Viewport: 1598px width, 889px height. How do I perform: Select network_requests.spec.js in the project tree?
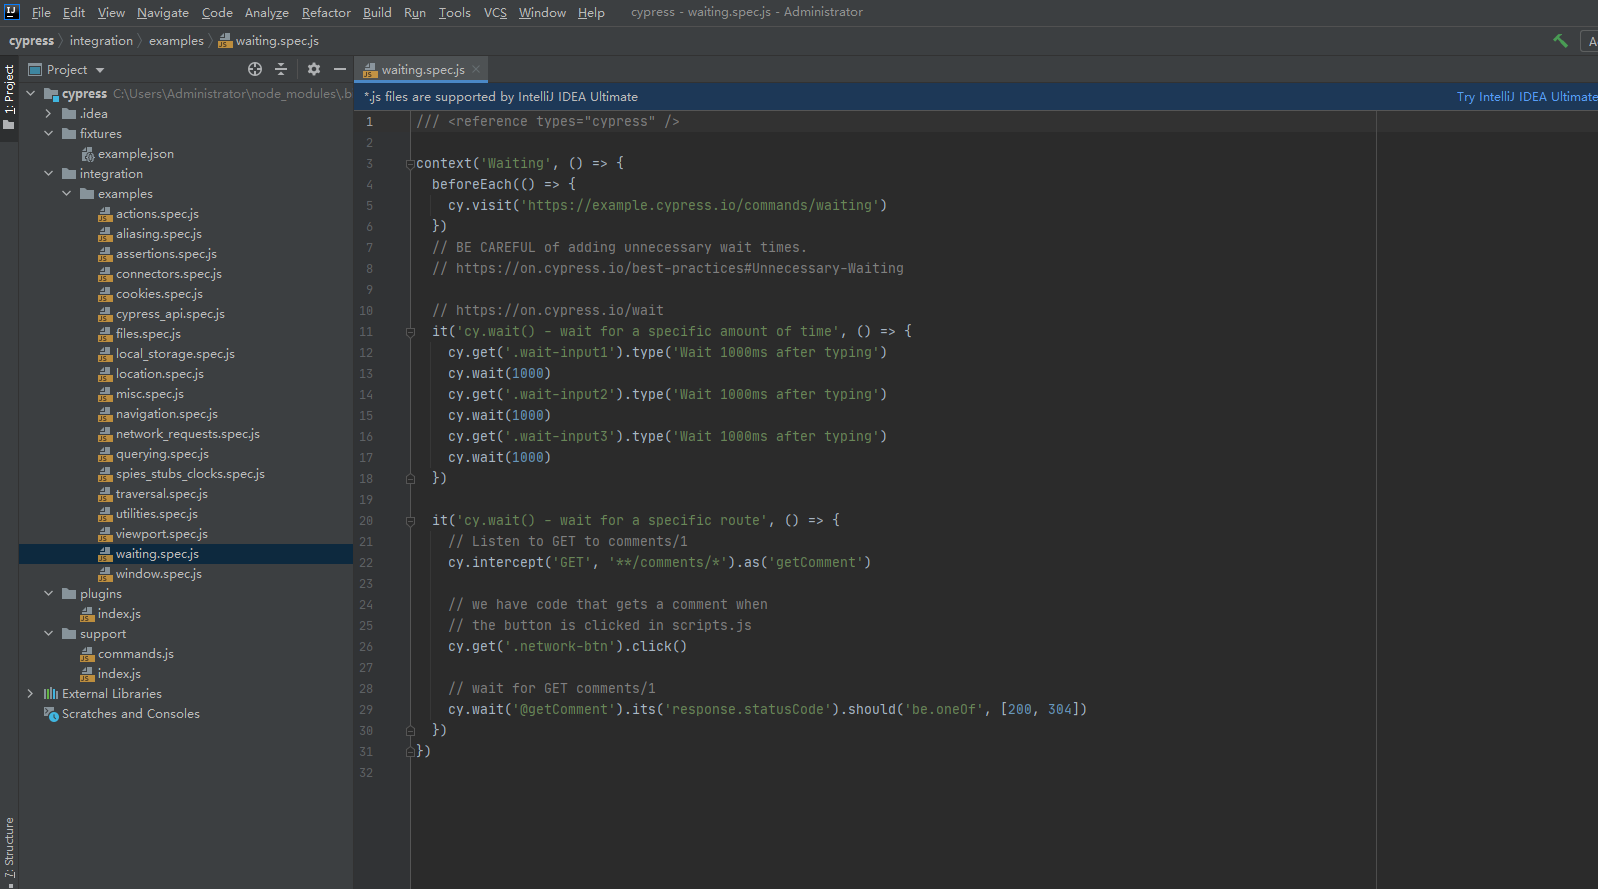pos(187,434)
